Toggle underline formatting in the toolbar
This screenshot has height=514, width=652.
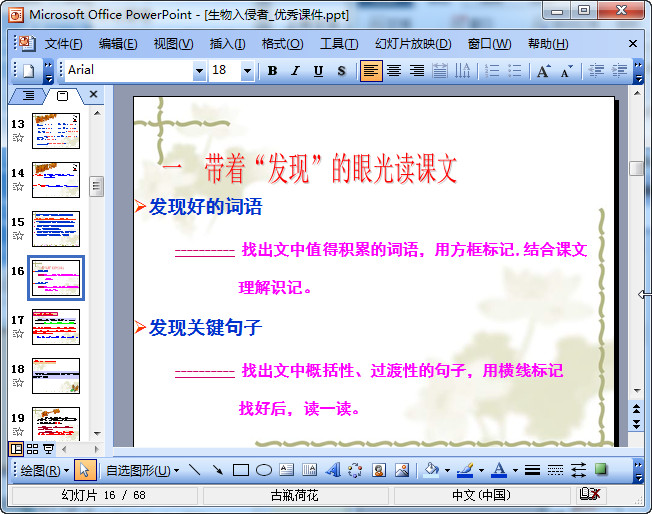tap(318, 71)
